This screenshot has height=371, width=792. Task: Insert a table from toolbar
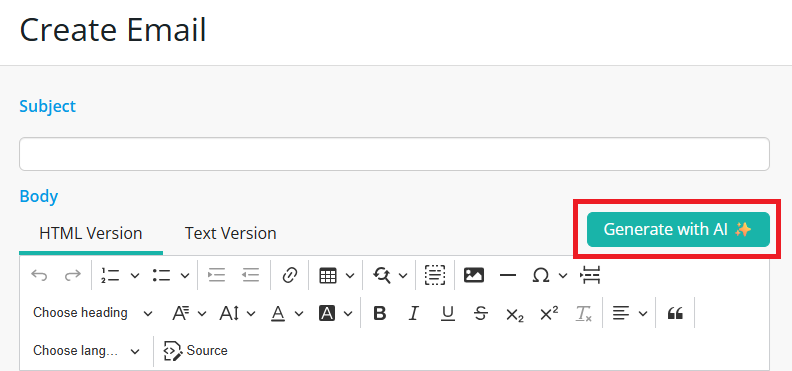(x=328, y=275)
